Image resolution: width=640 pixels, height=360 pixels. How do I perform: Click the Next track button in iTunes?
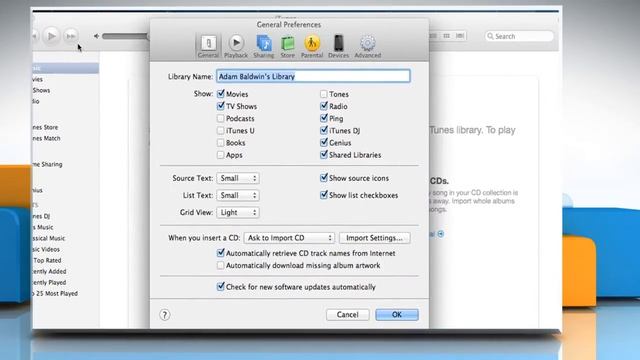tap(71, 36)
